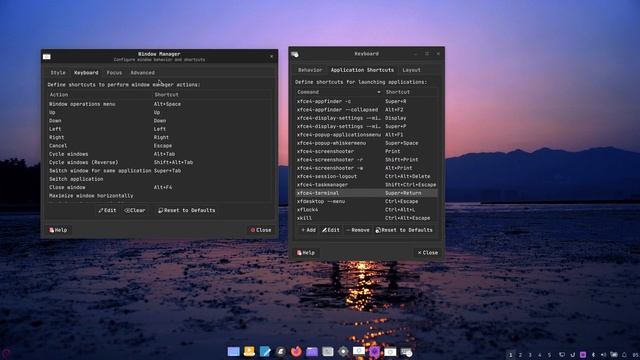Click Close button at Window Manager bottom
Viewport: 640px width, 360px height.
point(261,230)
